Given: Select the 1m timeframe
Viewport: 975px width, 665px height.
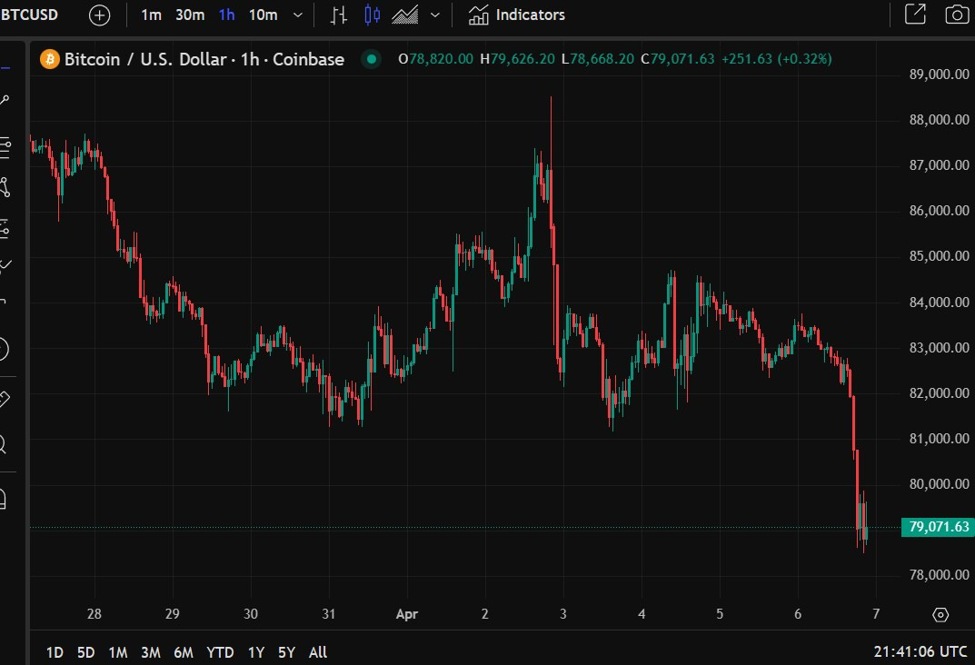Looking at the screenshot, I should point(151,15).
